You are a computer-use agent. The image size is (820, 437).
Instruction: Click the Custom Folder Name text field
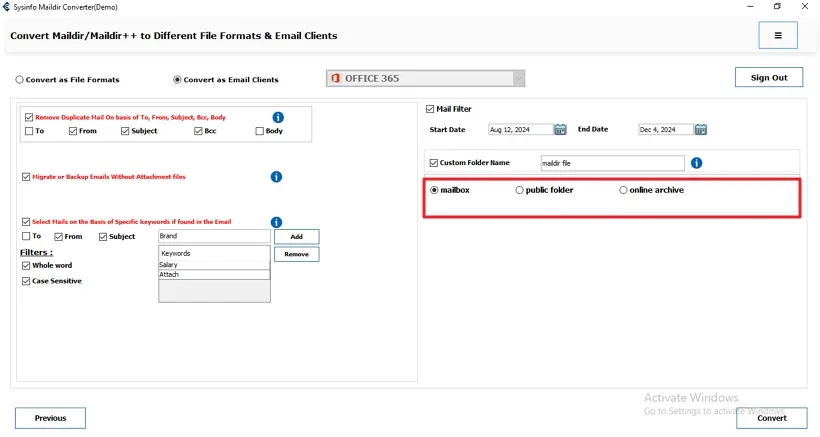pos(611,163)
